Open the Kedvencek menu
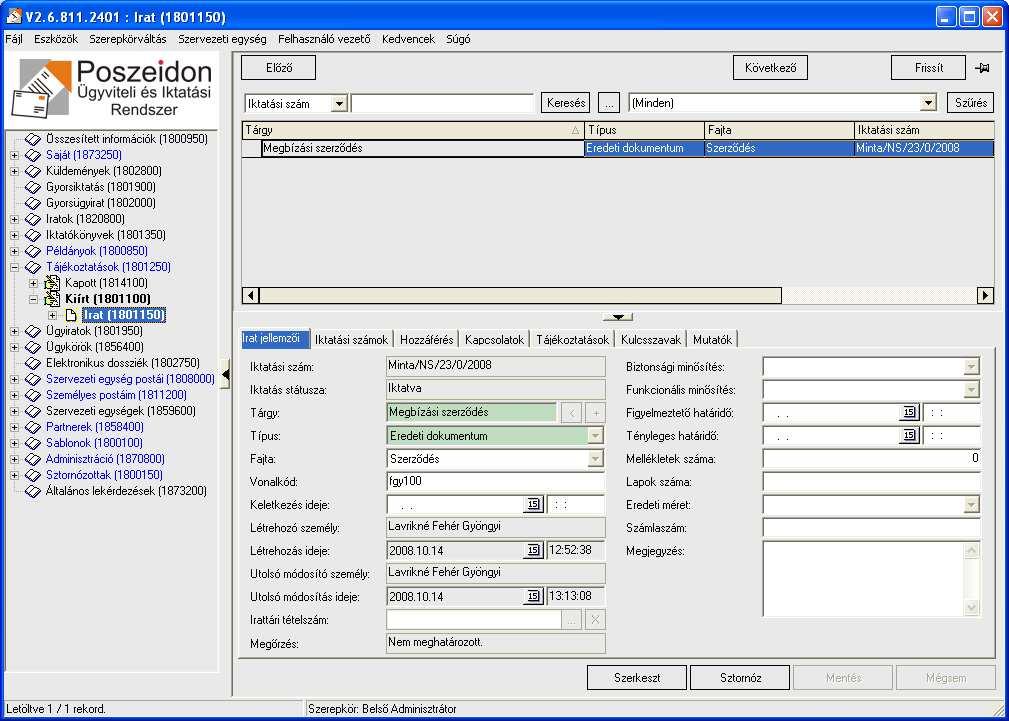Image resolution: width=1009 pixels, height=721 pixels. (x=408, y=39)
